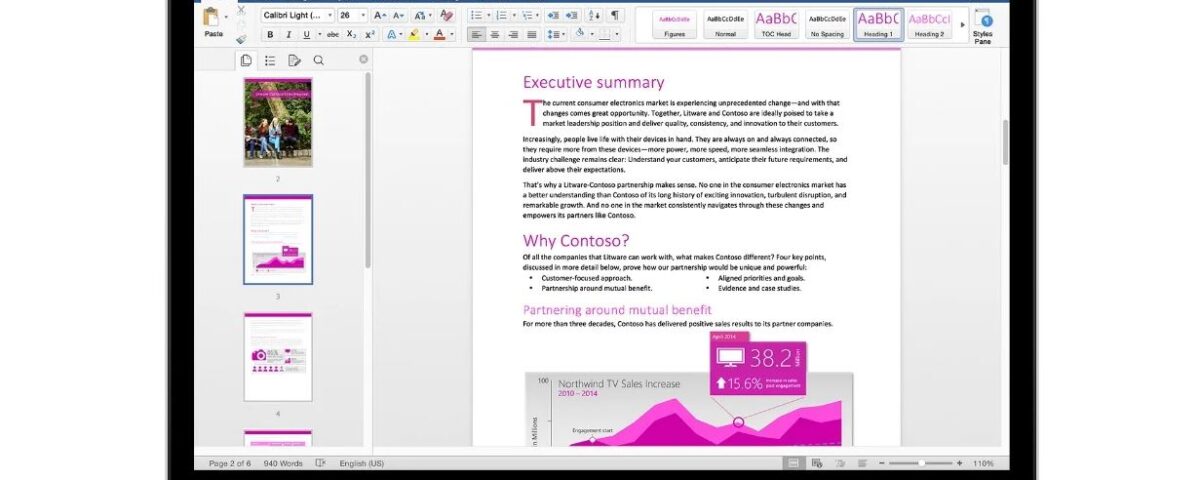
Task: Apply the red font color
Action: pos(439,35)
